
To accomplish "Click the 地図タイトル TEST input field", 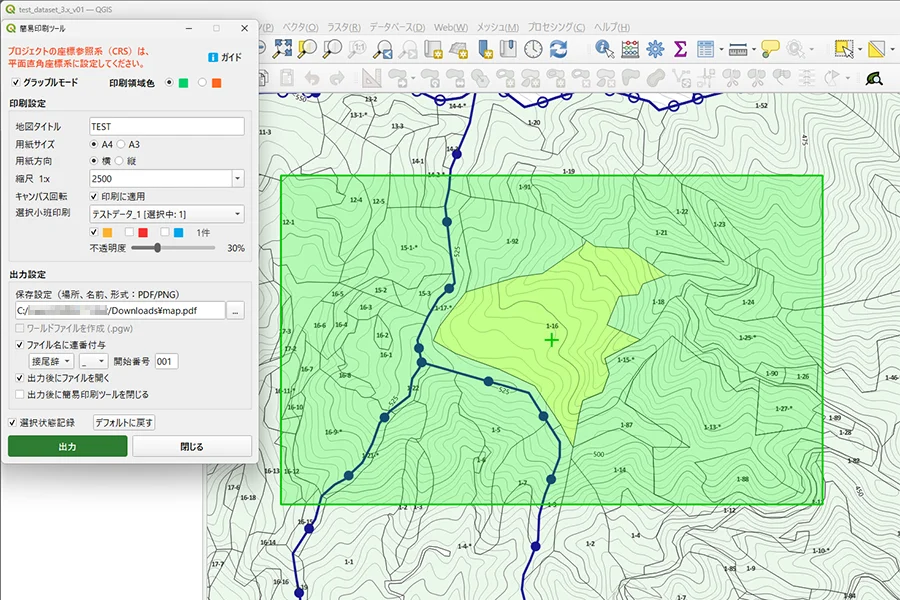I will (x=166, y=126).
